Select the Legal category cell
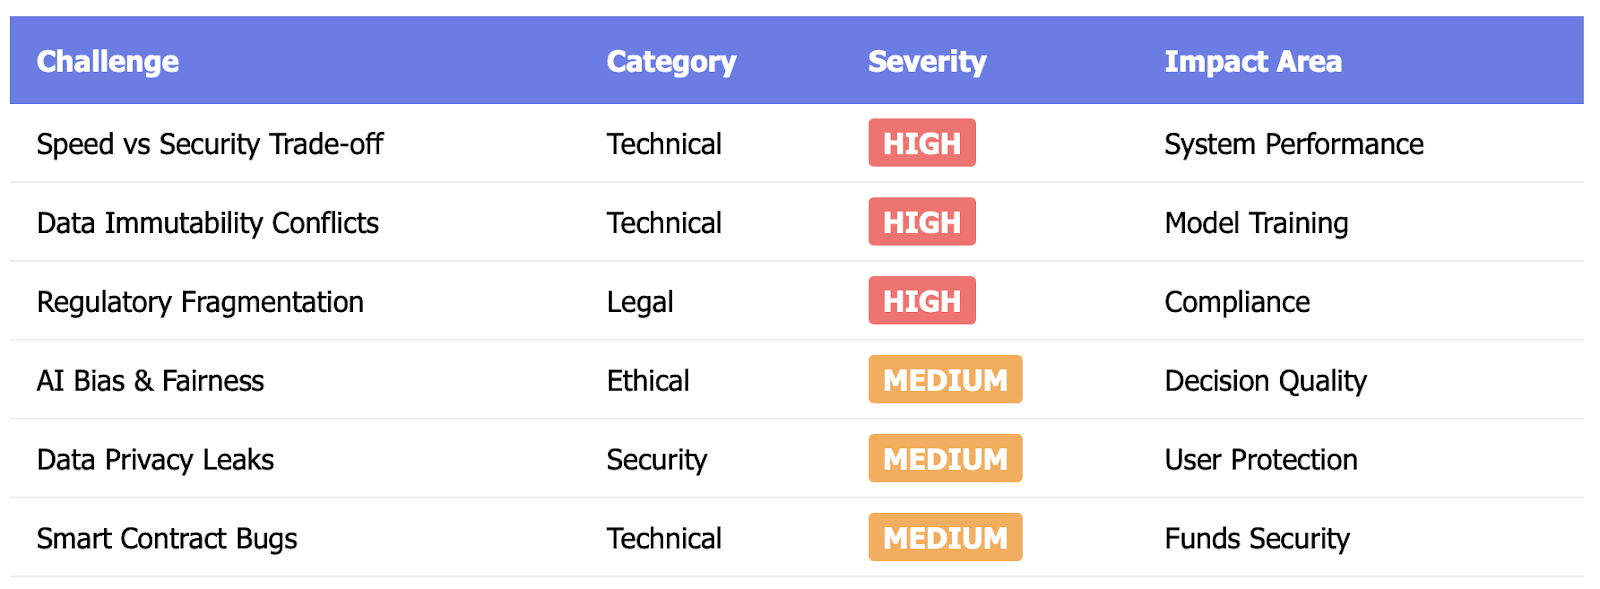Screen dimensions: 1600x589 (640, 302)
